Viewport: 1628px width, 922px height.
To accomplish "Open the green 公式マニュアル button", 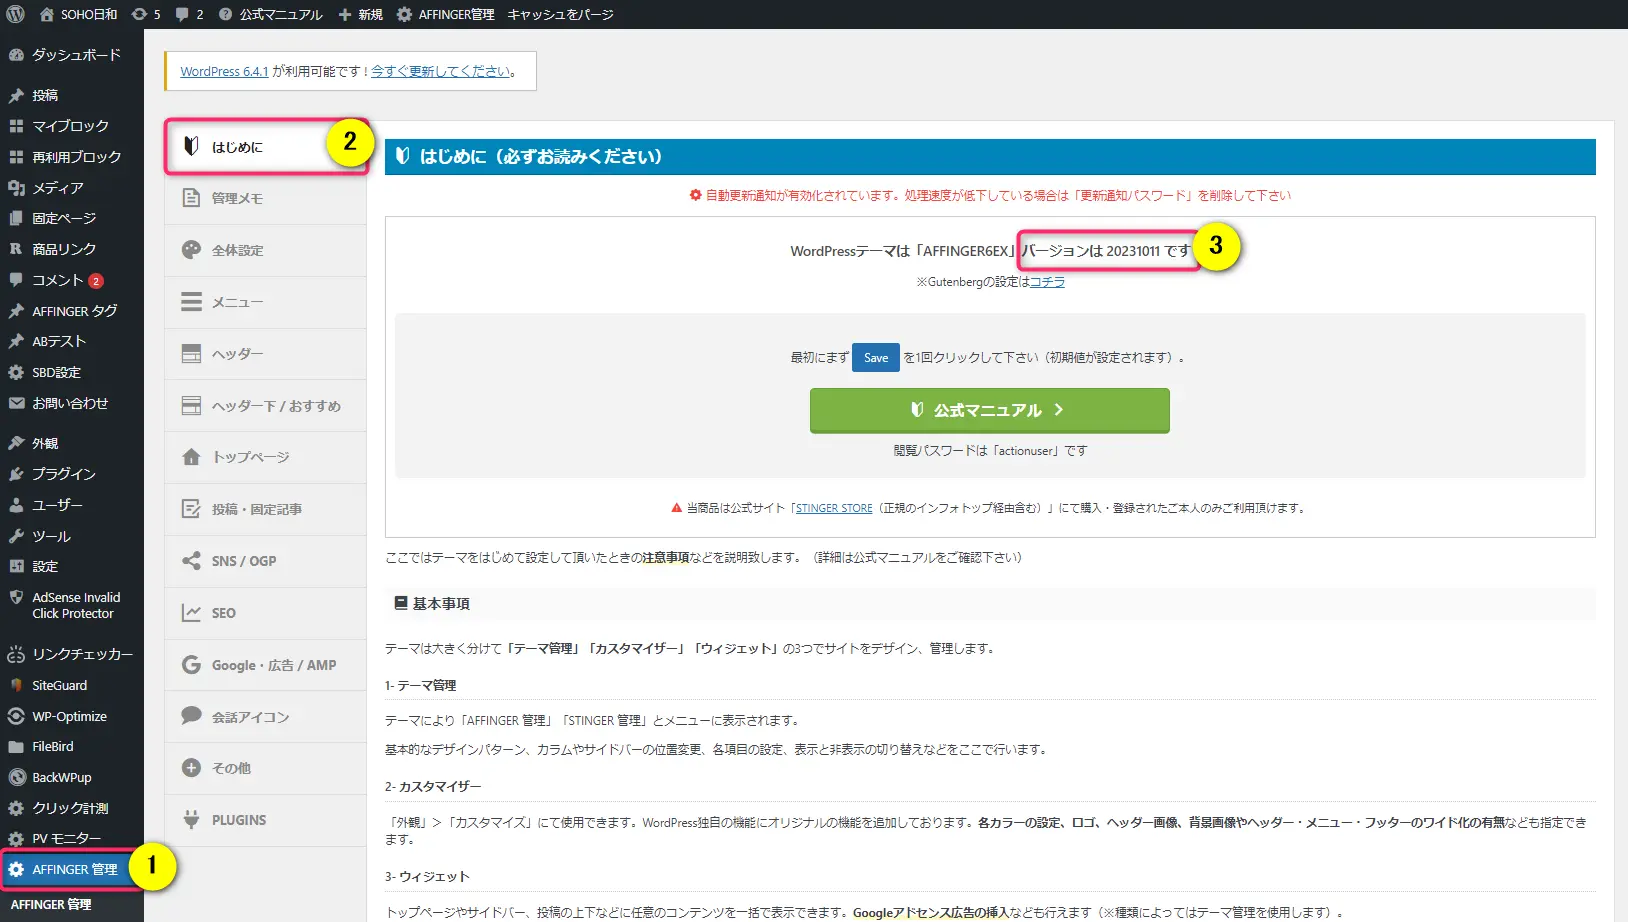I will tap(989, 410).
